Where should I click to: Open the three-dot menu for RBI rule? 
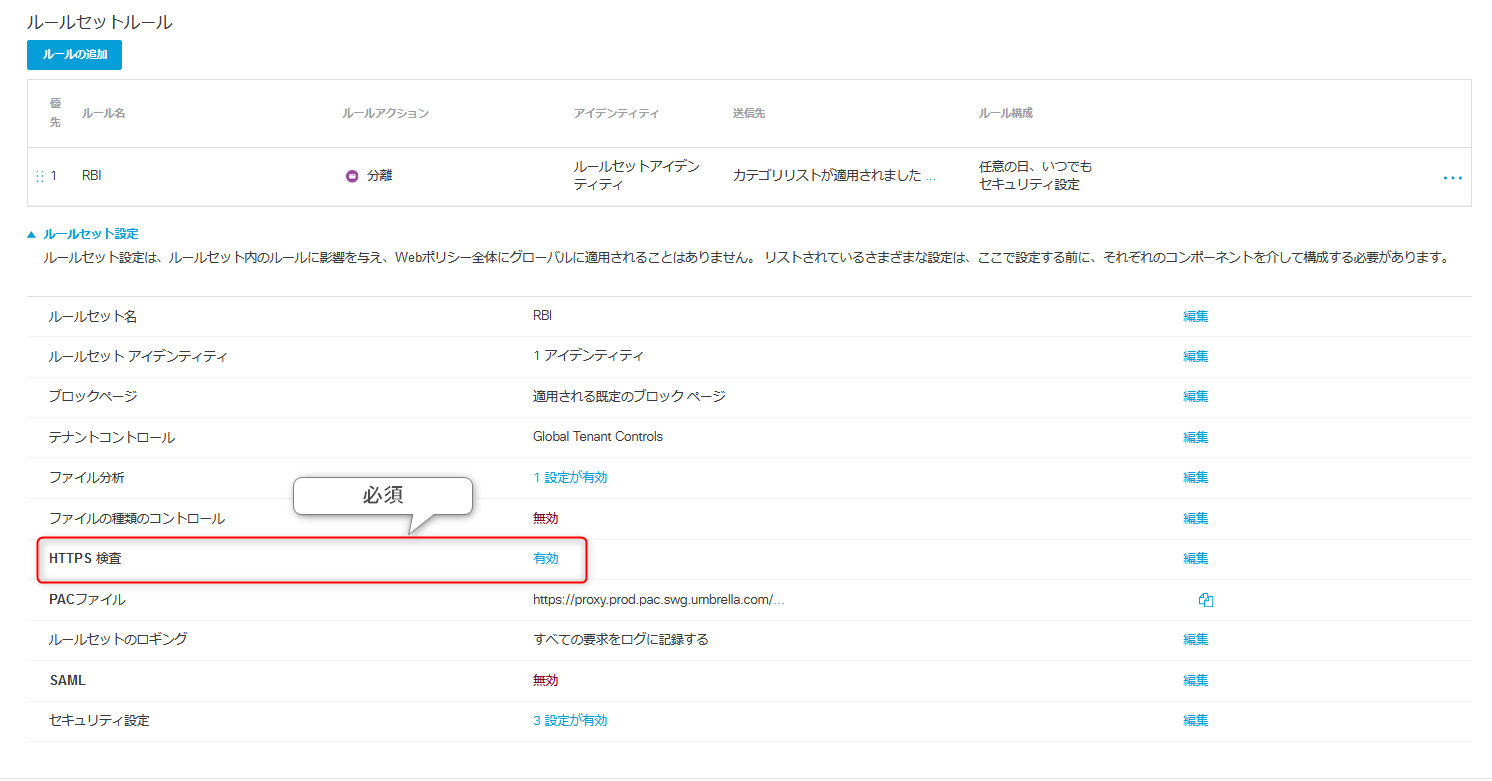1452,177
